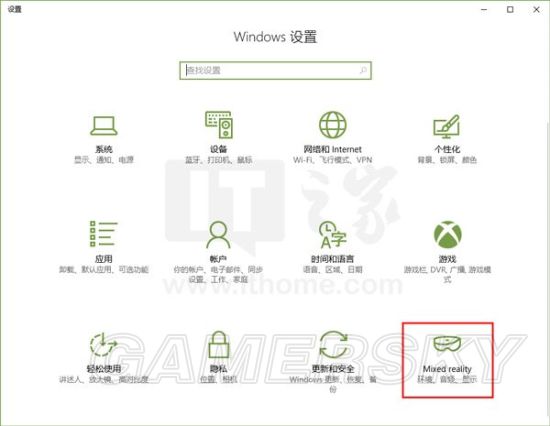Maximize the 设置 window
The image size is (550, 426).
(510, 9)
